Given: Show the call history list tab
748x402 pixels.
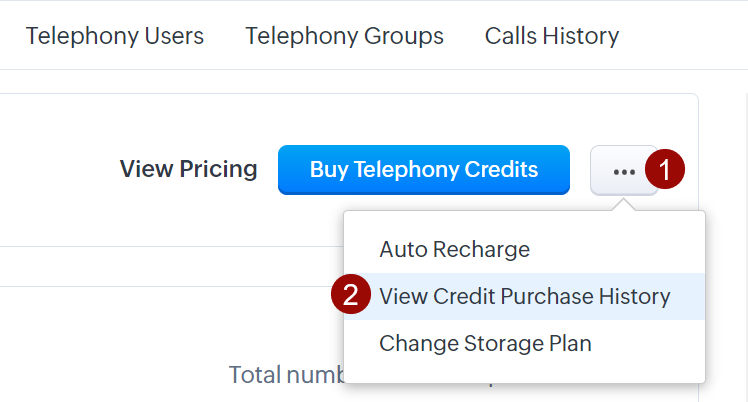Looking at the screenshot, I should [551, 36].
